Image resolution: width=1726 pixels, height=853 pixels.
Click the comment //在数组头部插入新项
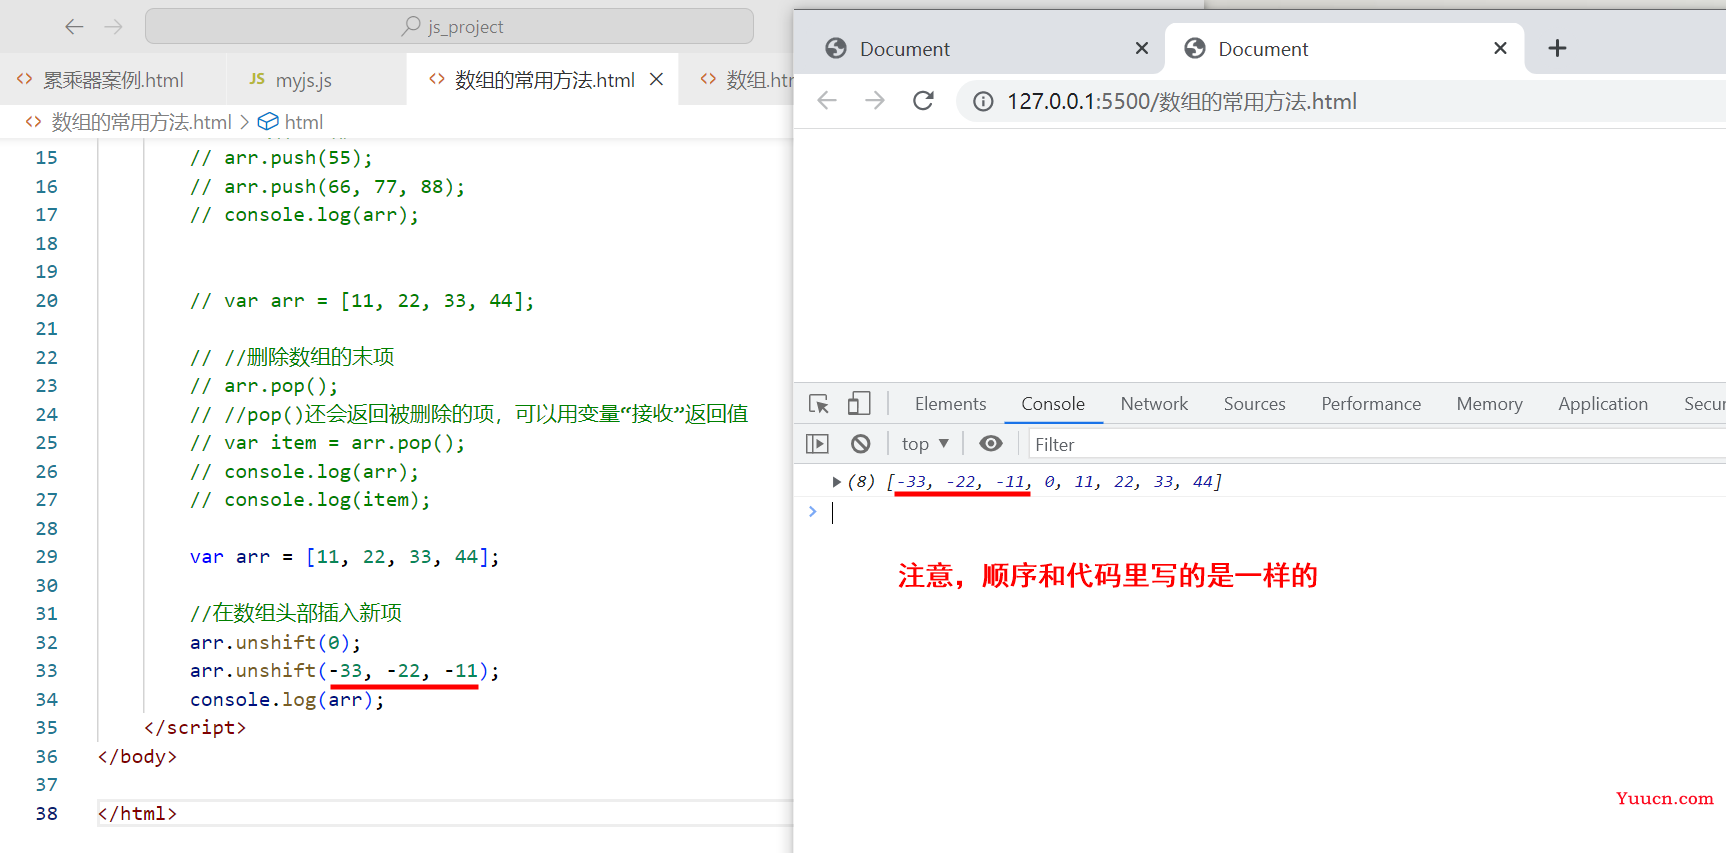tap(295, 613)
